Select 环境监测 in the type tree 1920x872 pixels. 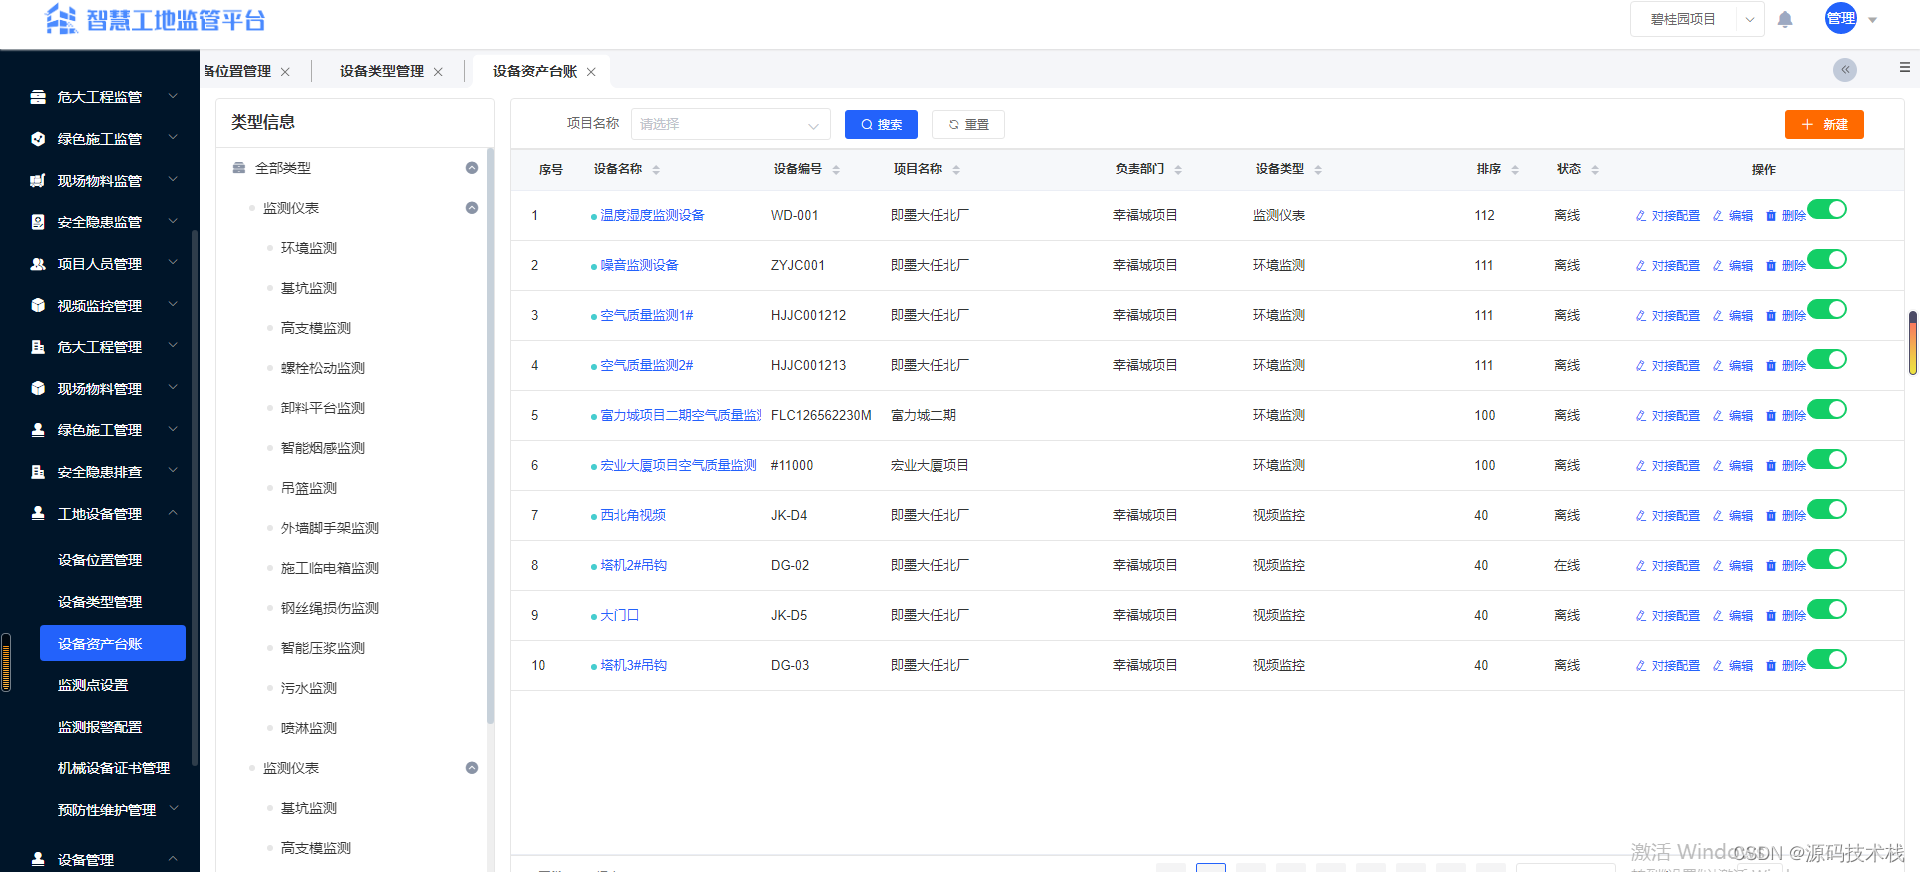309,248
